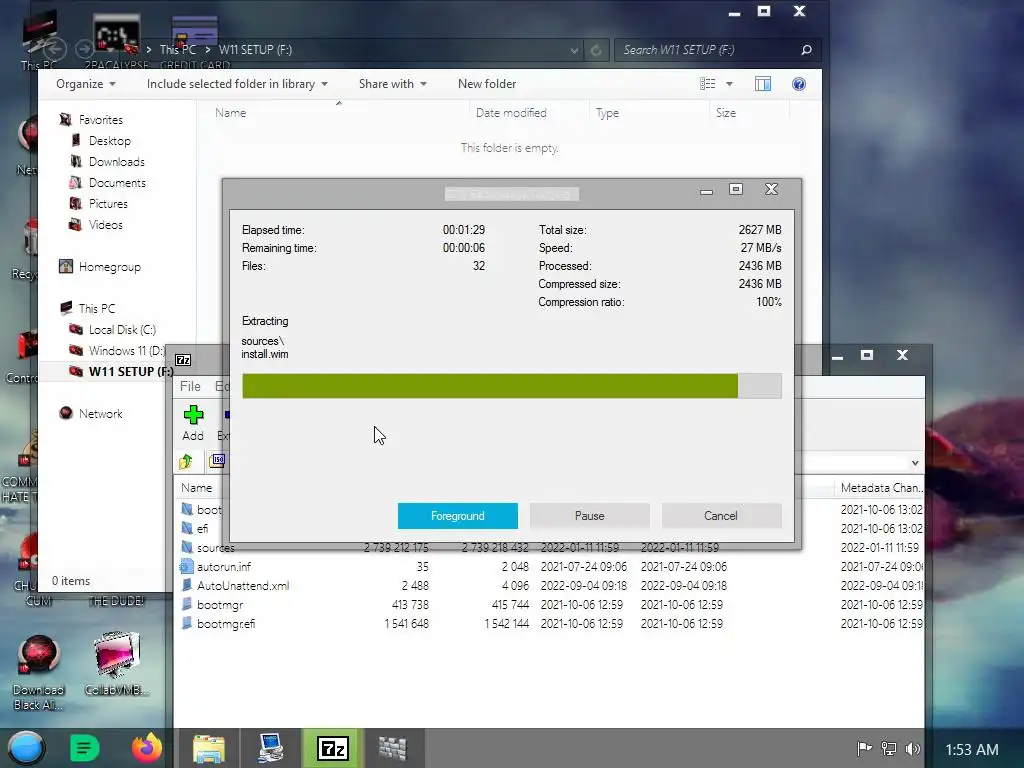
Task: Select Favorites in navigation pane
Action: coord(101,120)
